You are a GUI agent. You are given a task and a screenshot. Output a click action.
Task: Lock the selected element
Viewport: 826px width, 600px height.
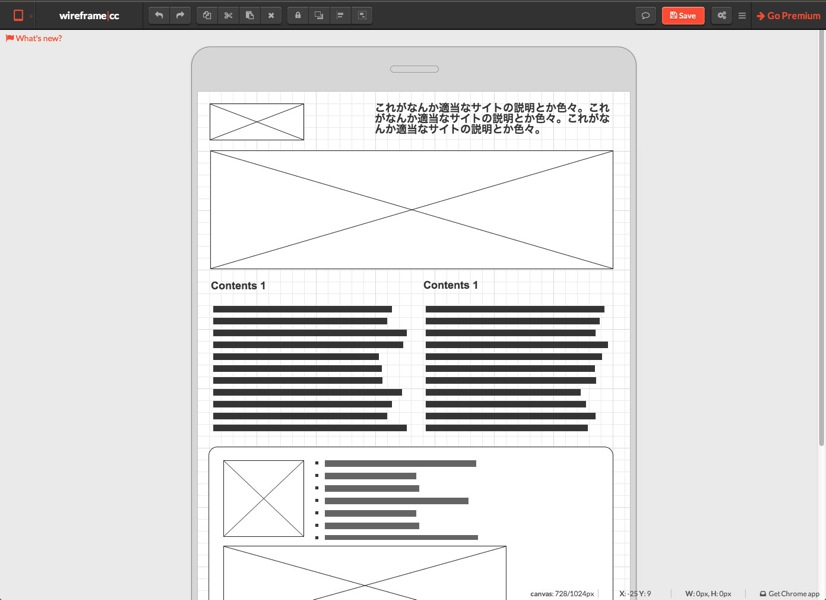point(300,15)
